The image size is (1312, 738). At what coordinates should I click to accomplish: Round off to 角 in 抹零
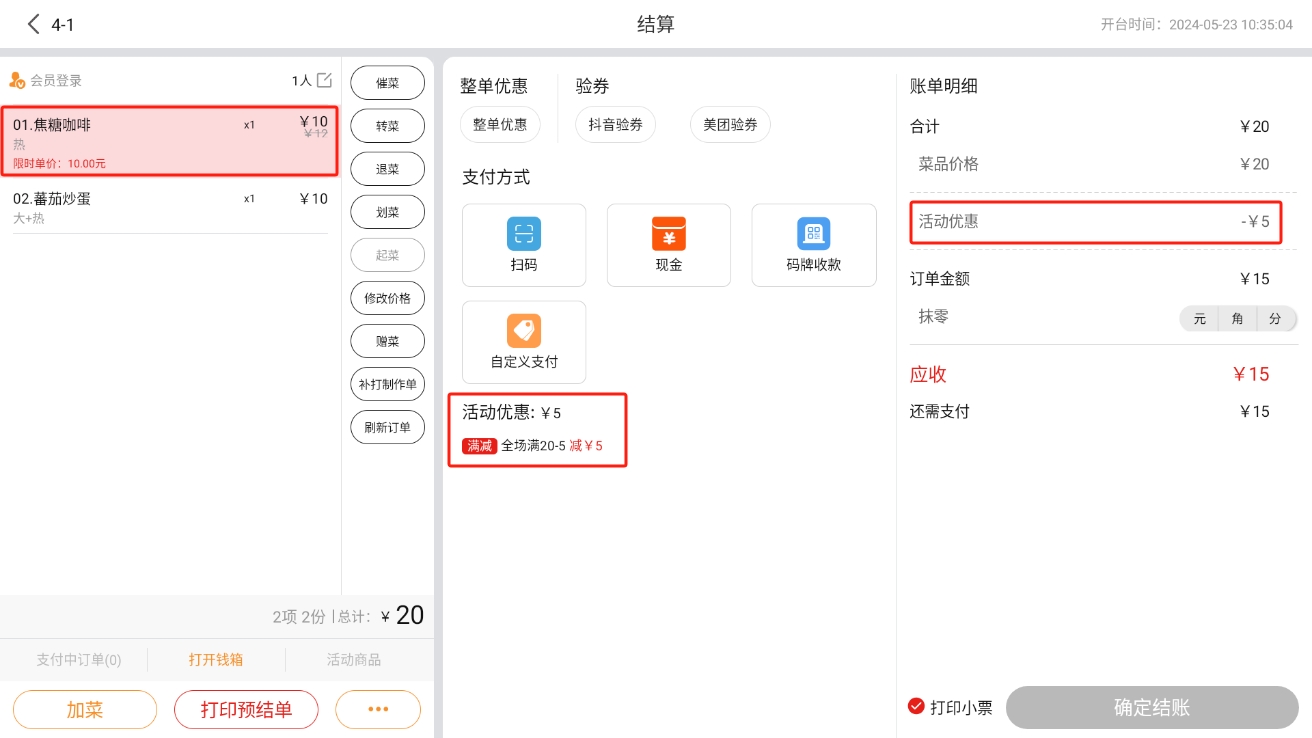tap(1238, 319)
